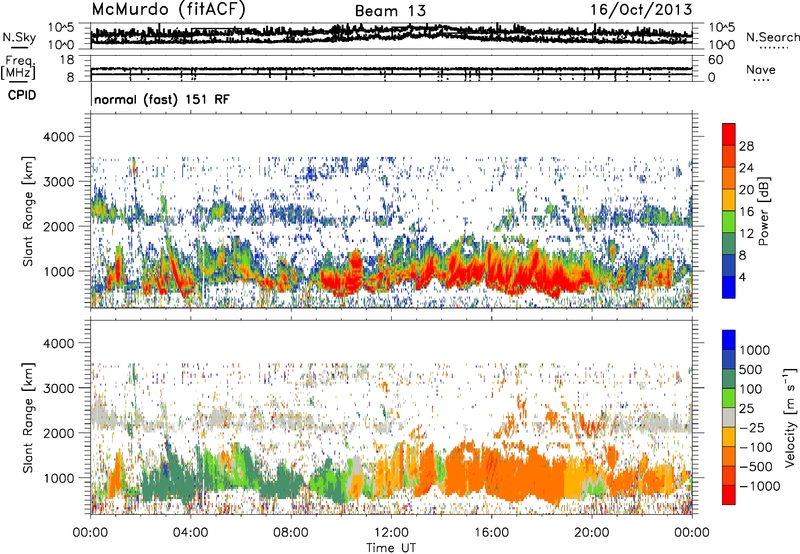Click the '60' Nave axis tick
The height and width of the screenshot is (554, 800).
tap(715, 60)
